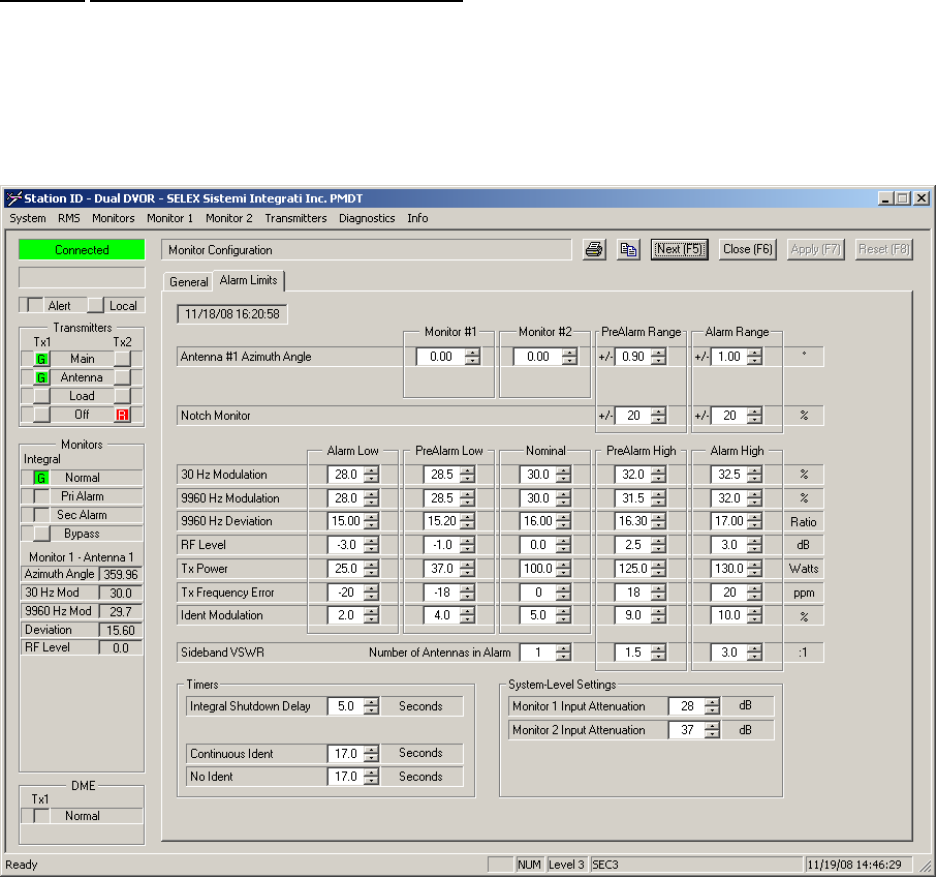Adjust the Azimuth PreAlarm Range 0.90 spinner
The width and height of the screenshot is (936, 877).
tap(658, 356)
